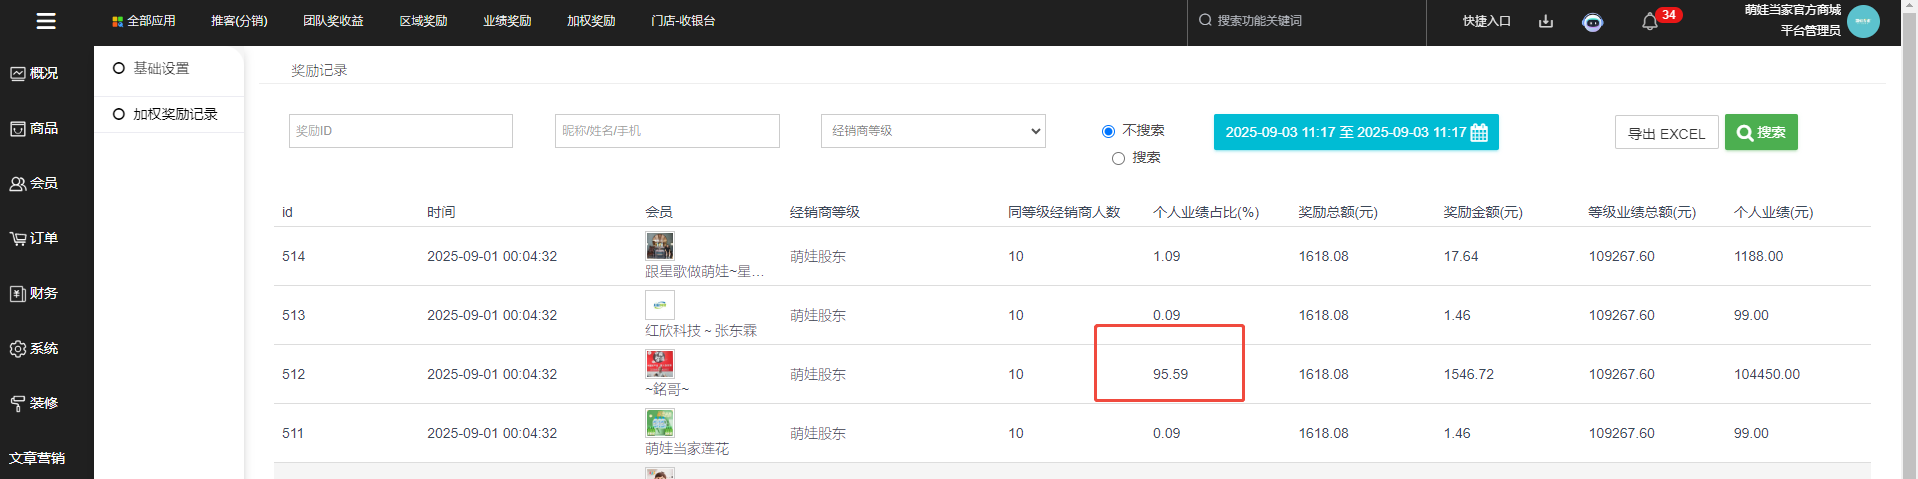Click the green 搜索 button
Viewport: 1918px width, 479px height.
(x=1760, y=132)
